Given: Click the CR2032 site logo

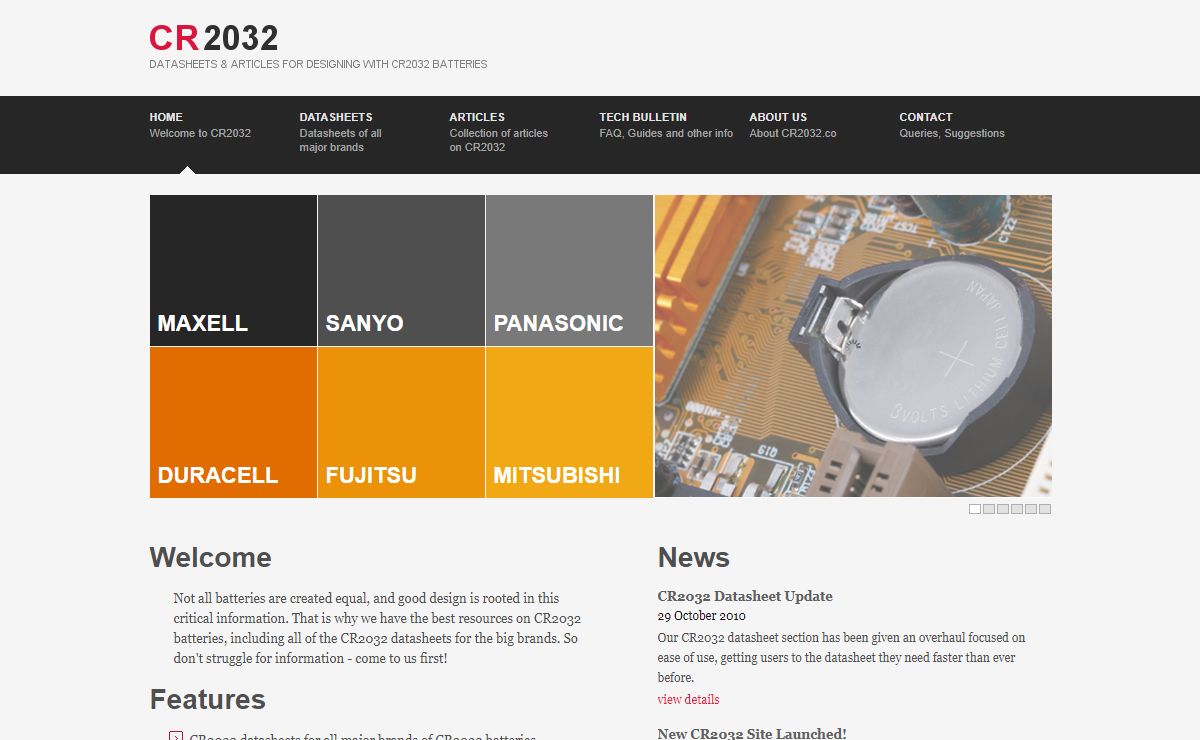Looking at the screenshot, I should coord(214,38).
